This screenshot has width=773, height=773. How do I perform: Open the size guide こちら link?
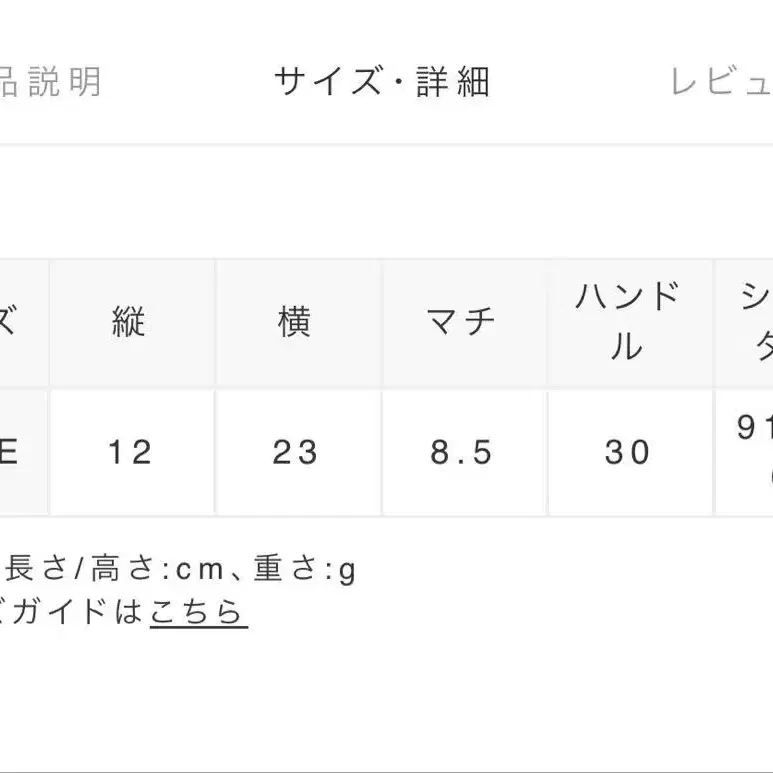[x=198, y=611]
